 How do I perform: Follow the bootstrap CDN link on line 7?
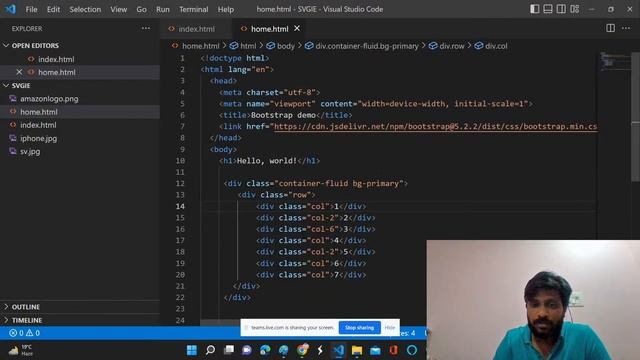(435, 127)
